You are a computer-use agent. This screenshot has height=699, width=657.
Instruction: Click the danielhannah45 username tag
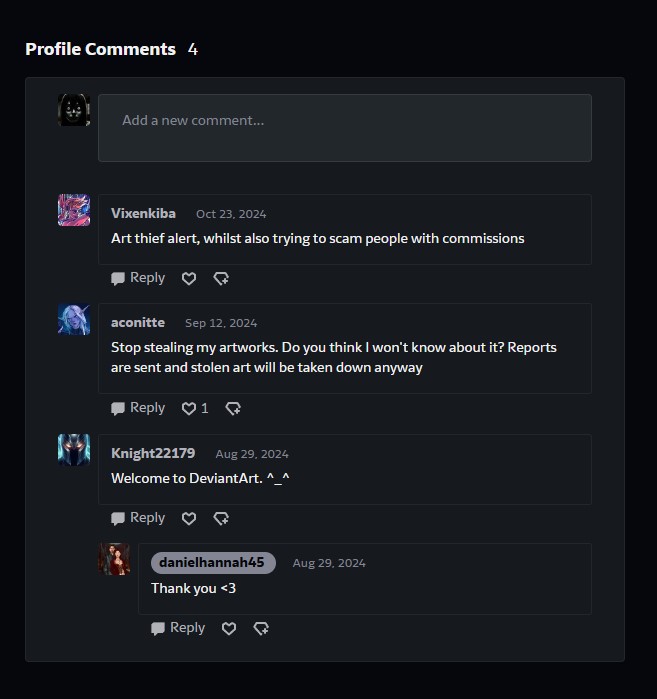click(x=212, y=563)
